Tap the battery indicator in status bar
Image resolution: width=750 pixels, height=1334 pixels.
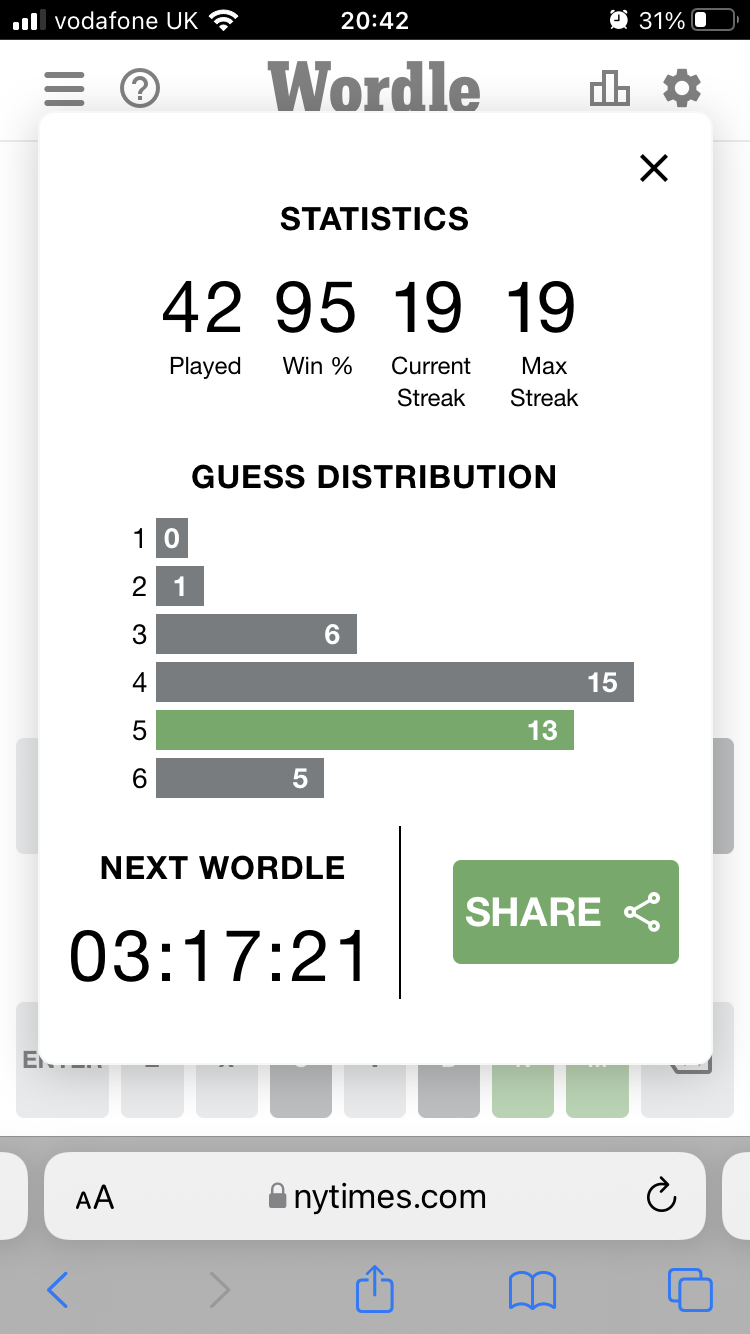(x=713, y=20)
